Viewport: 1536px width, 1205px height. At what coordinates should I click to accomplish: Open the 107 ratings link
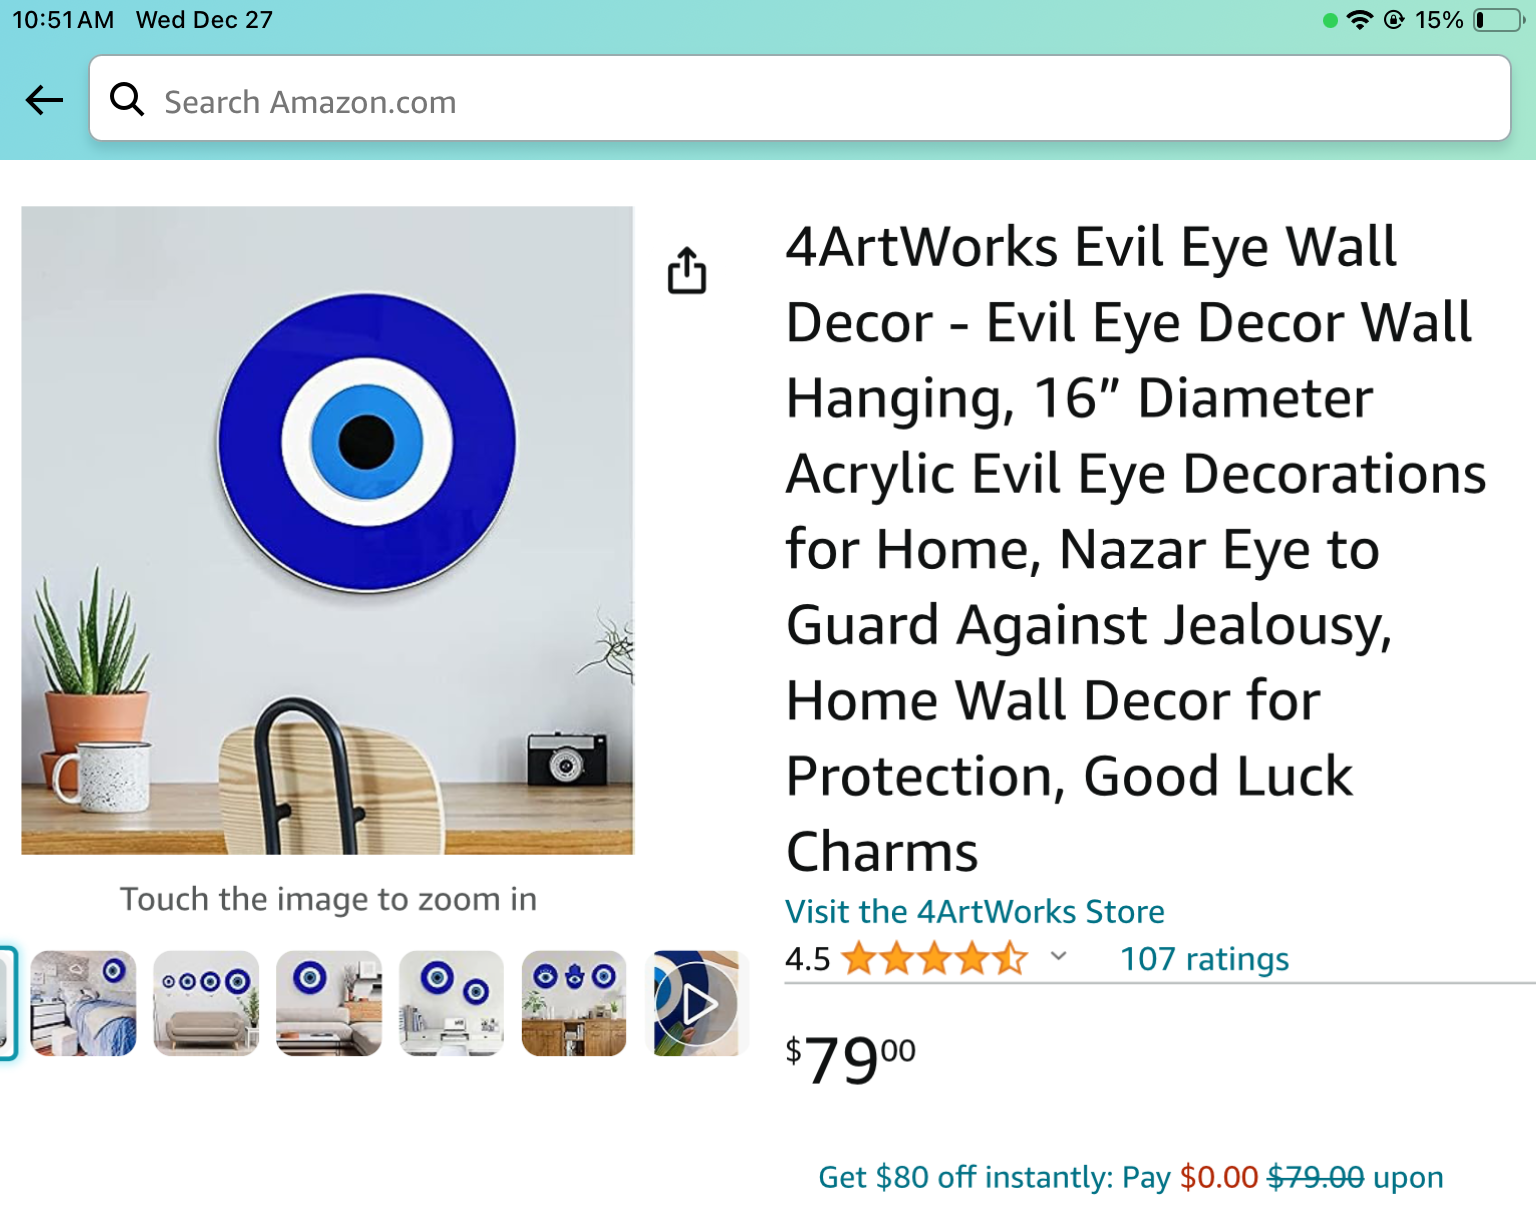coord(1204,959)
